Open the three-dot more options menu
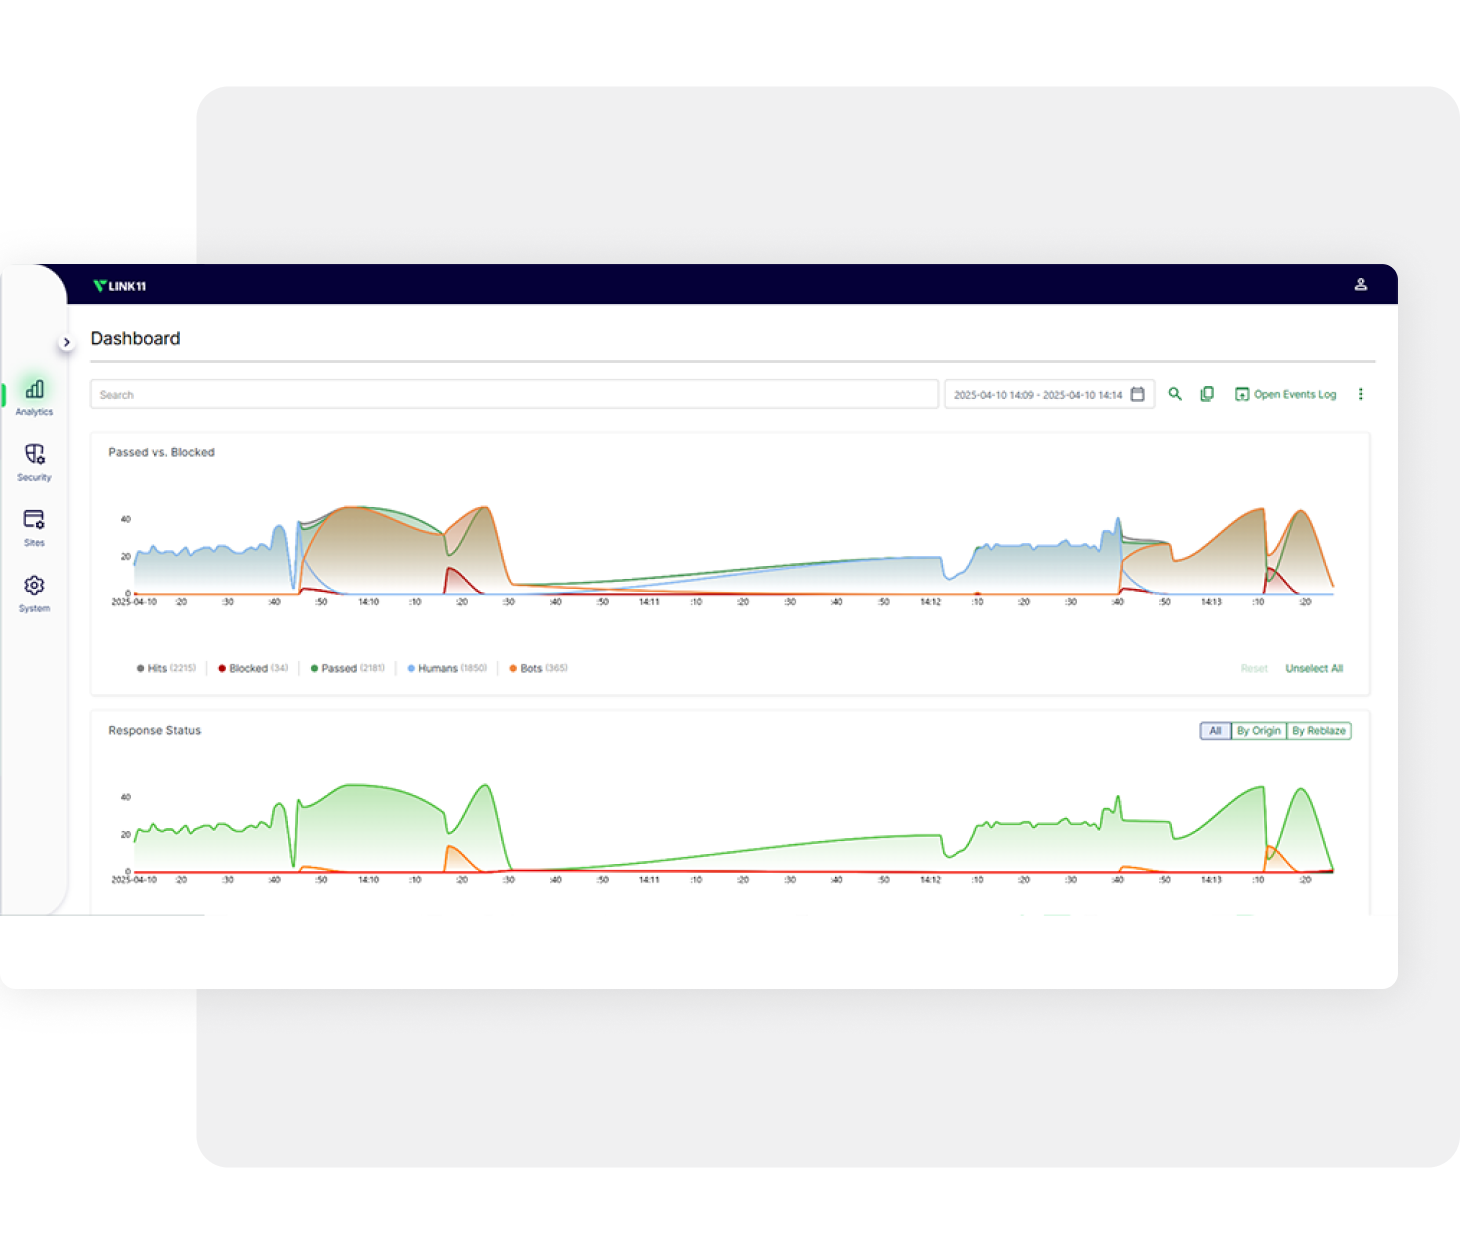 click(x=1360, y=394)
